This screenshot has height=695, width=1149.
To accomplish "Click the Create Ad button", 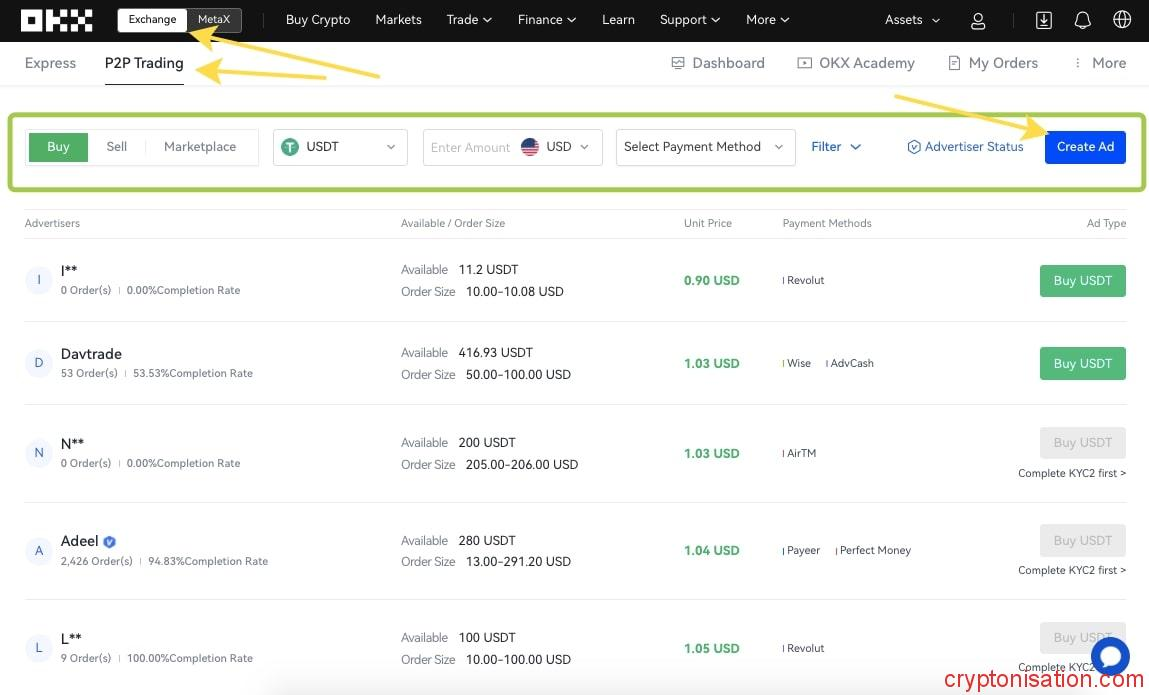I will [1085, 147].
